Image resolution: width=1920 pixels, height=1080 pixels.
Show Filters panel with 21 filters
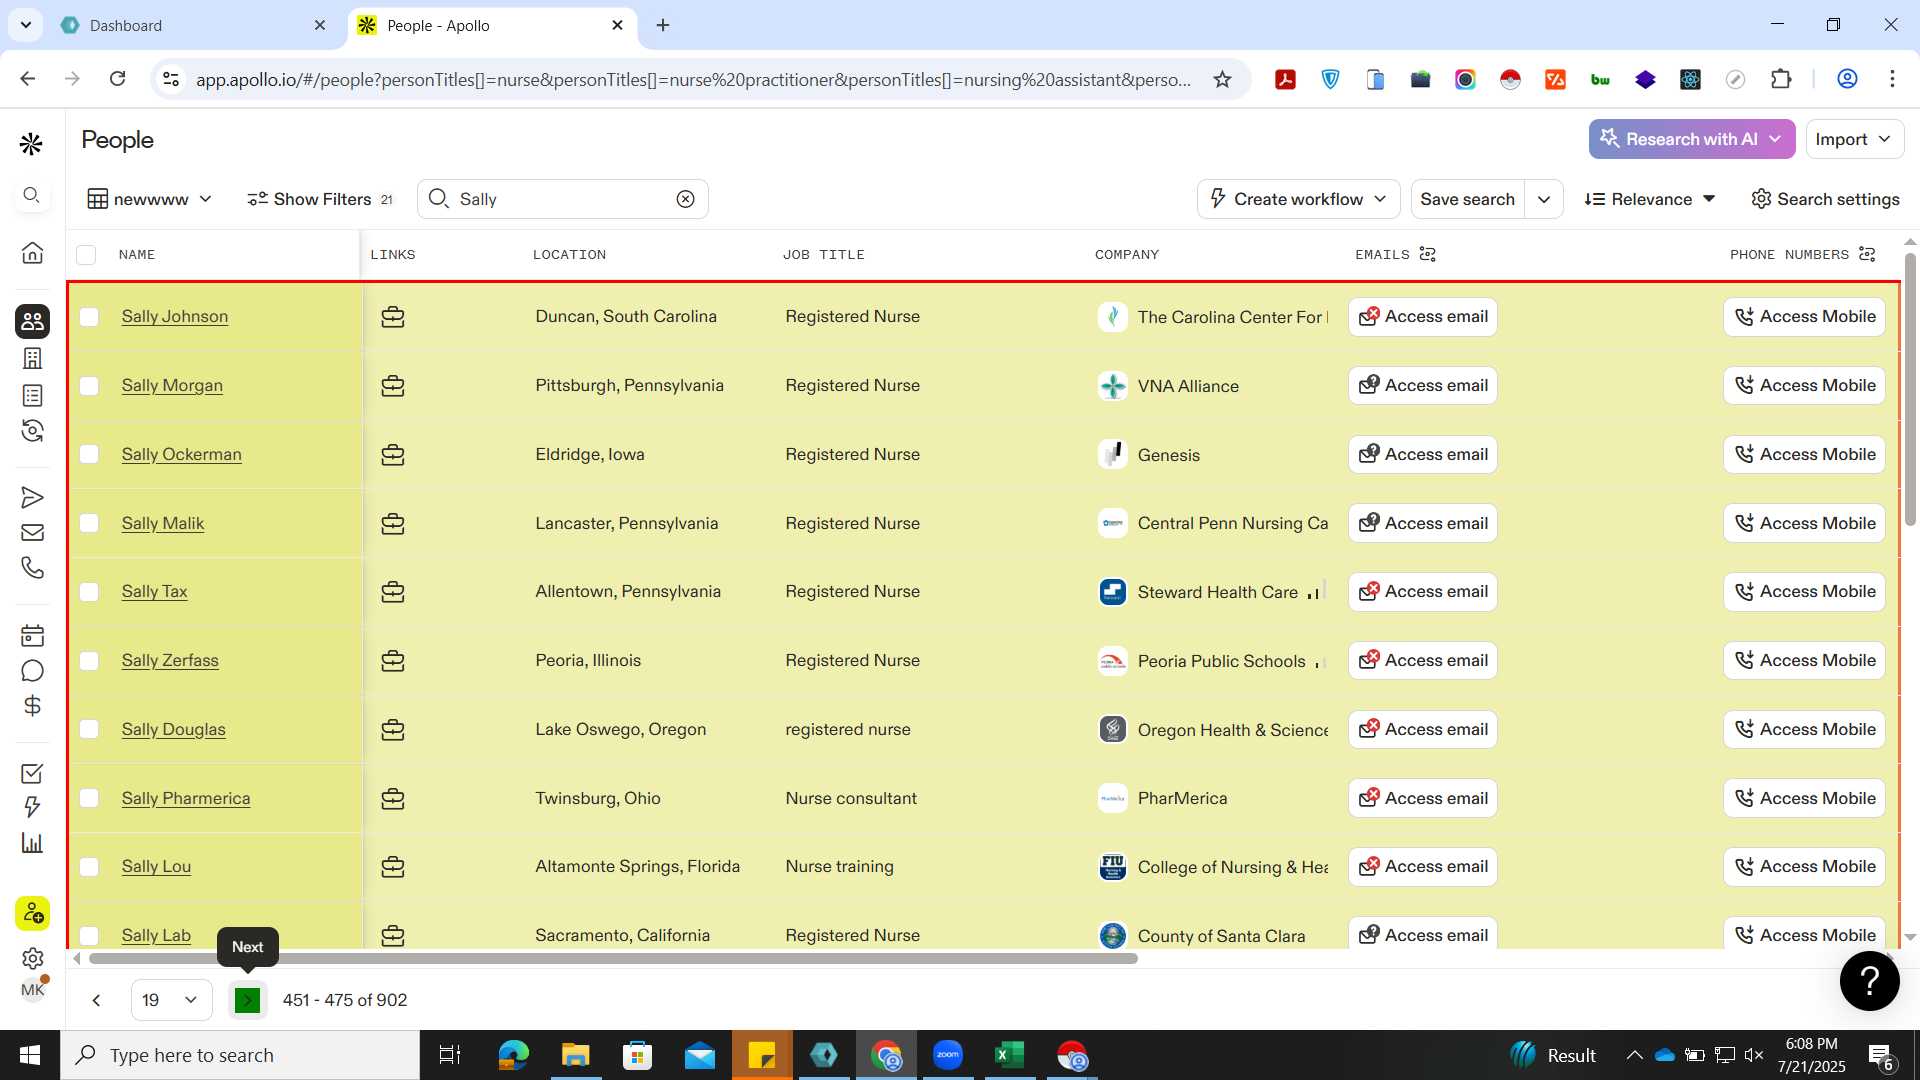[320, 199]
